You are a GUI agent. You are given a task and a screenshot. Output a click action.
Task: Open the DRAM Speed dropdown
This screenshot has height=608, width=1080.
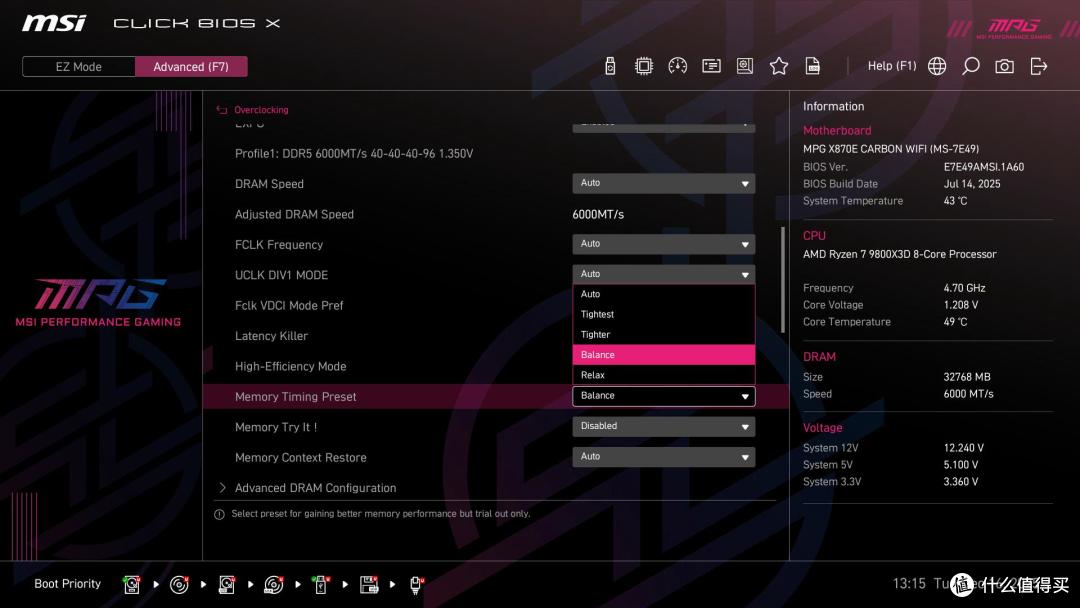(663, 183)
